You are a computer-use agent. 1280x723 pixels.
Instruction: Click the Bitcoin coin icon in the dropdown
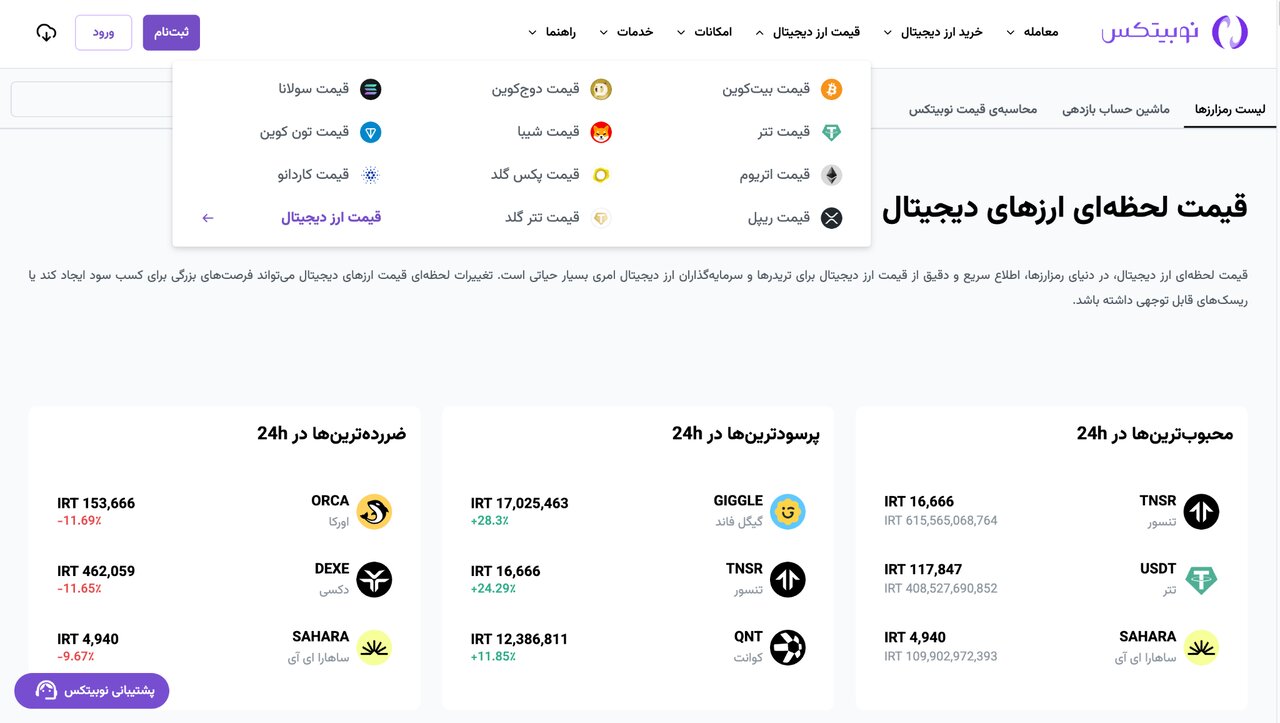(x=831, y=90)
